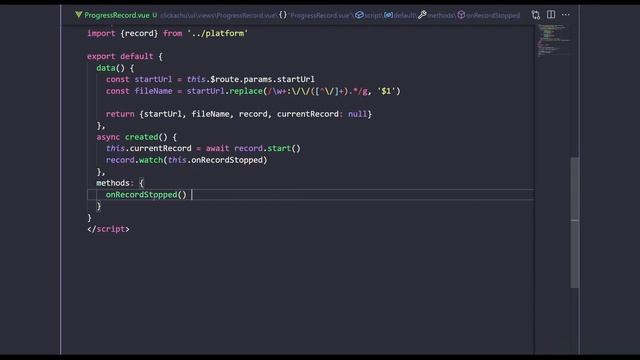640x360 pixels.
Task: Click '{record}' in the import statement
Action: click(139, 33)
